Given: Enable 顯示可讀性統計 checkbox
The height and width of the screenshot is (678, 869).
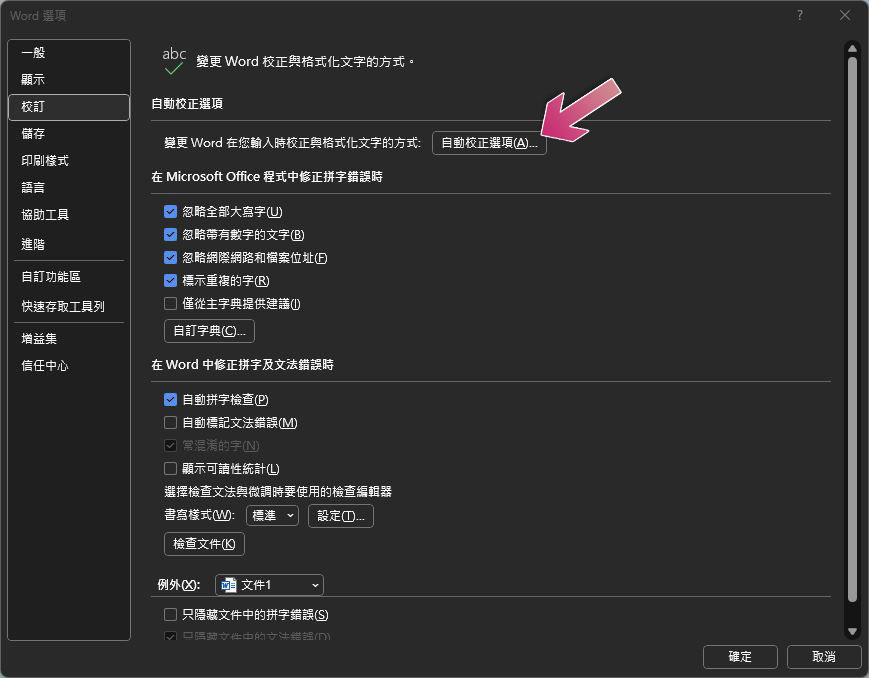Looking at the screenshot, I should coord(171,469).
